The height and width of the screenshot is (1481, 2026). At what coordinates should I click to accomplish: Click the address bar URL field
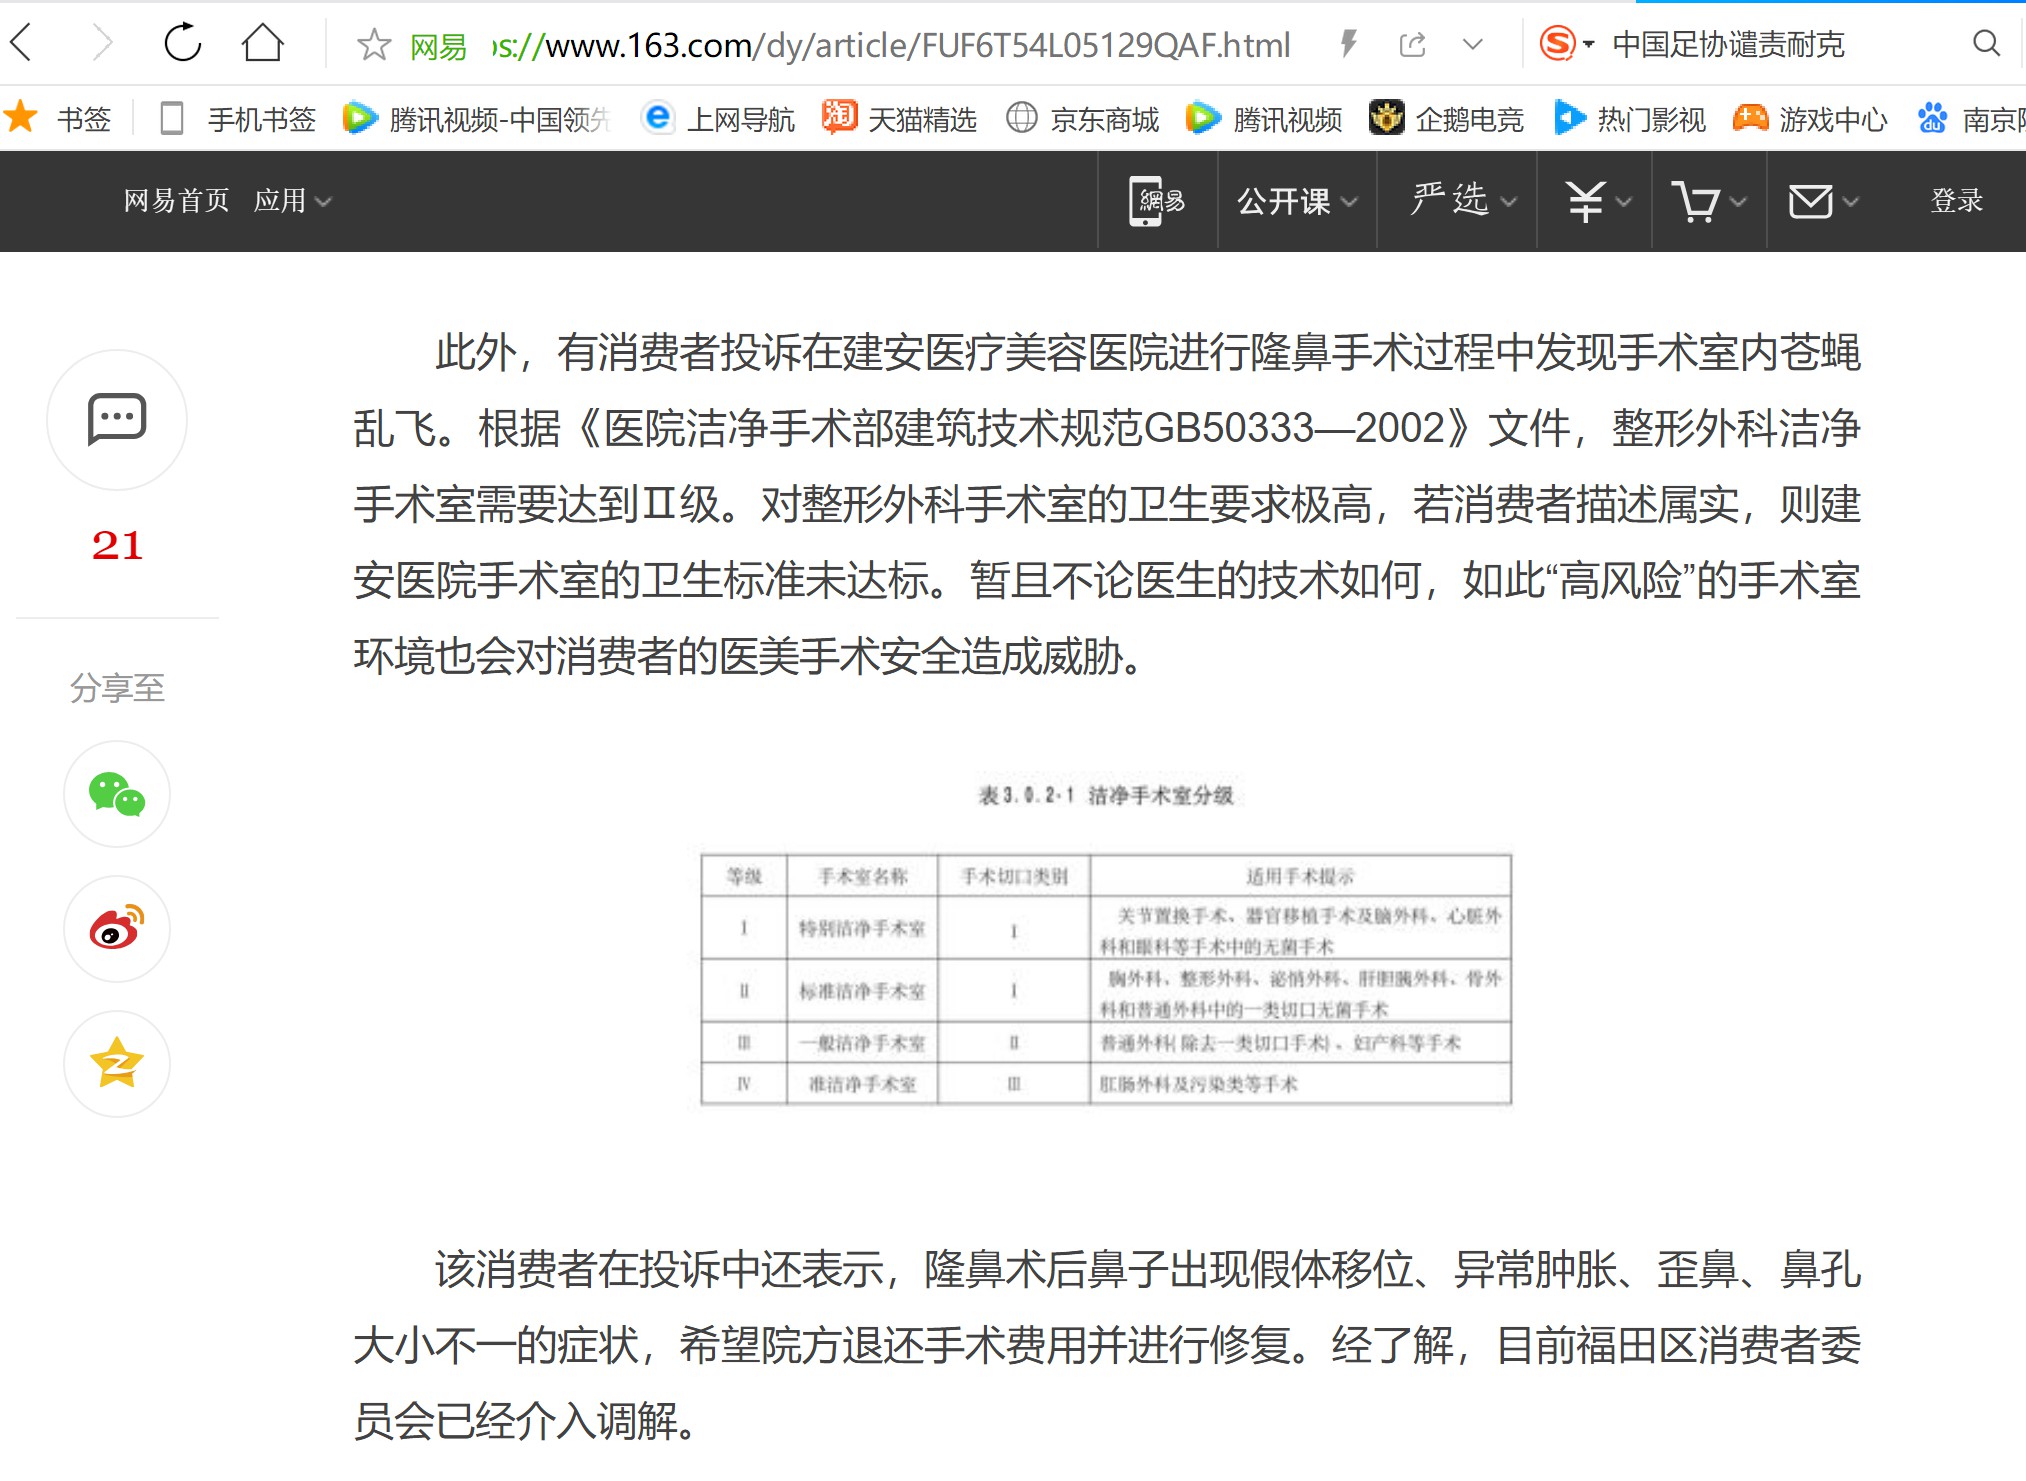tap(890, 45)
